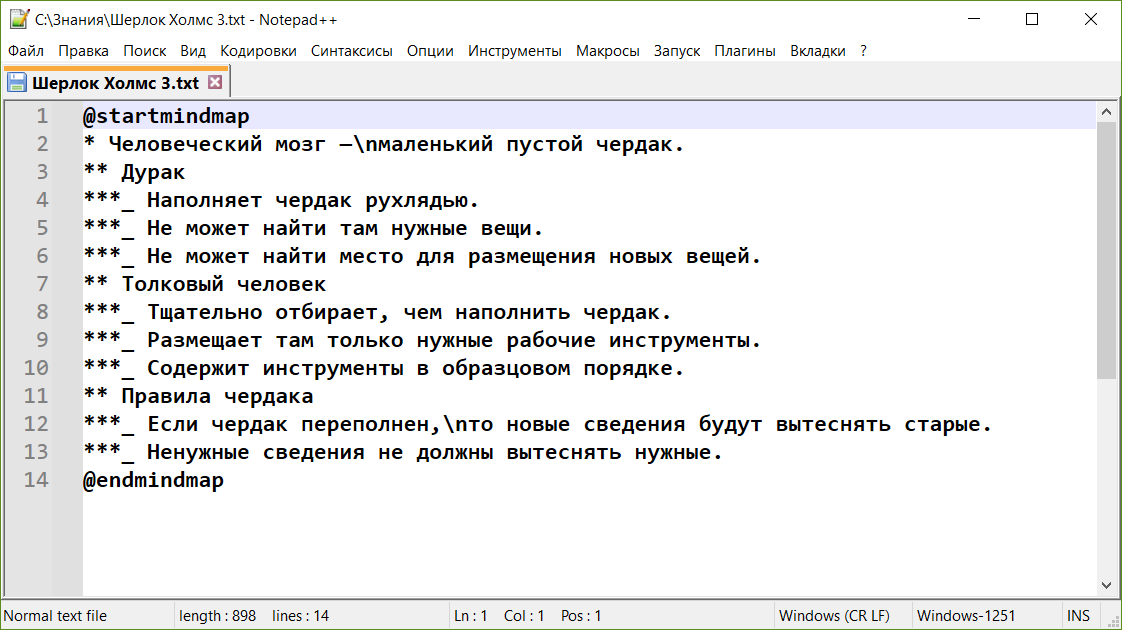
Task: Click 'Windows-1251' encoding field
Action: (x=966, y=616)
